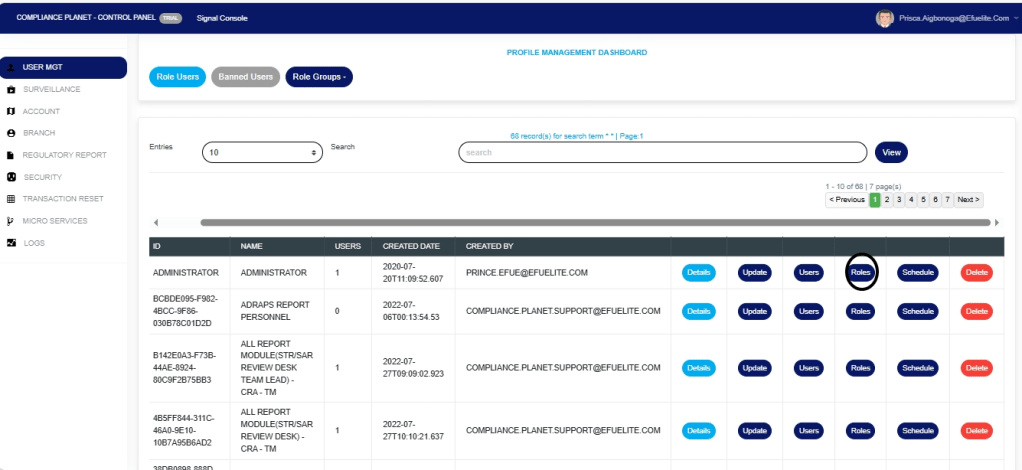The image size is (1022, 470).
Task: Delete the ADMINISTRATOR role group
Action: (976, 272)
